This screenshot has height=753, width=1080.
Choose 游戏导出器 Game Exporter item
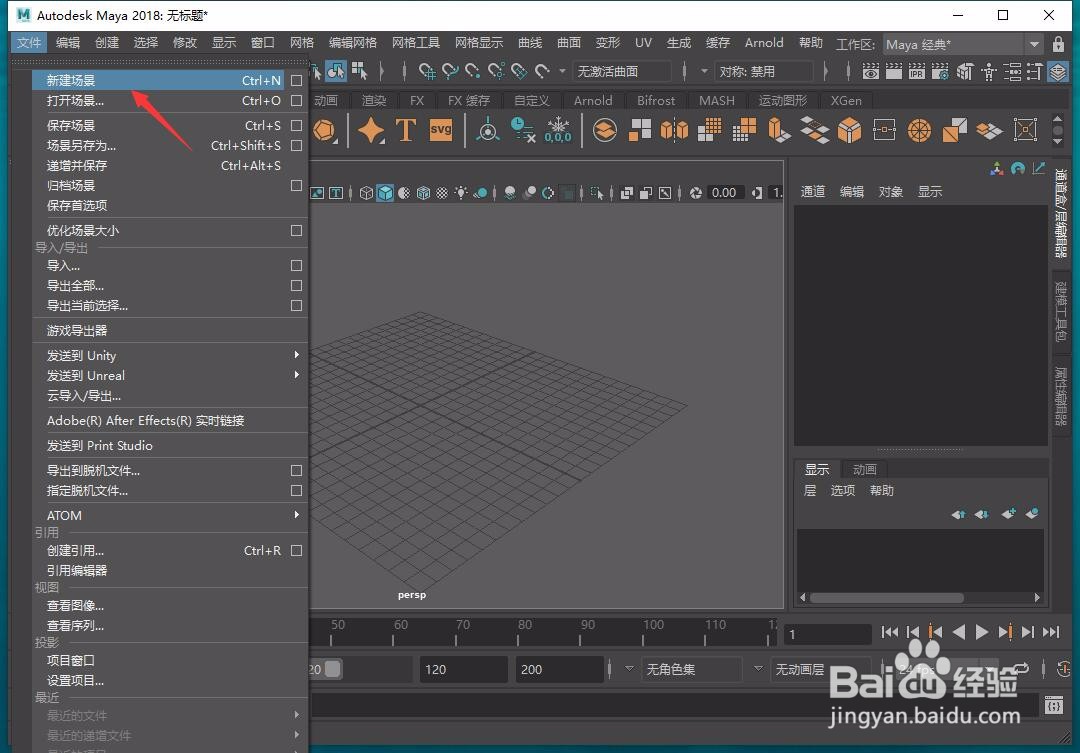pyautogui.click(x=169, y=331)
